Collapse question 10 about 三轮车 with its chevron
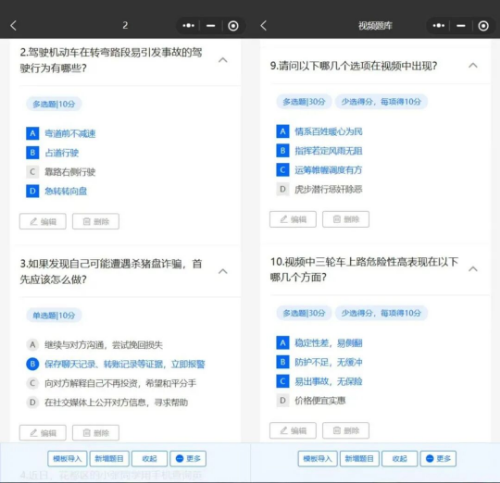The height and width of the screenshot is (483, 500). click(x=473, y=269)
